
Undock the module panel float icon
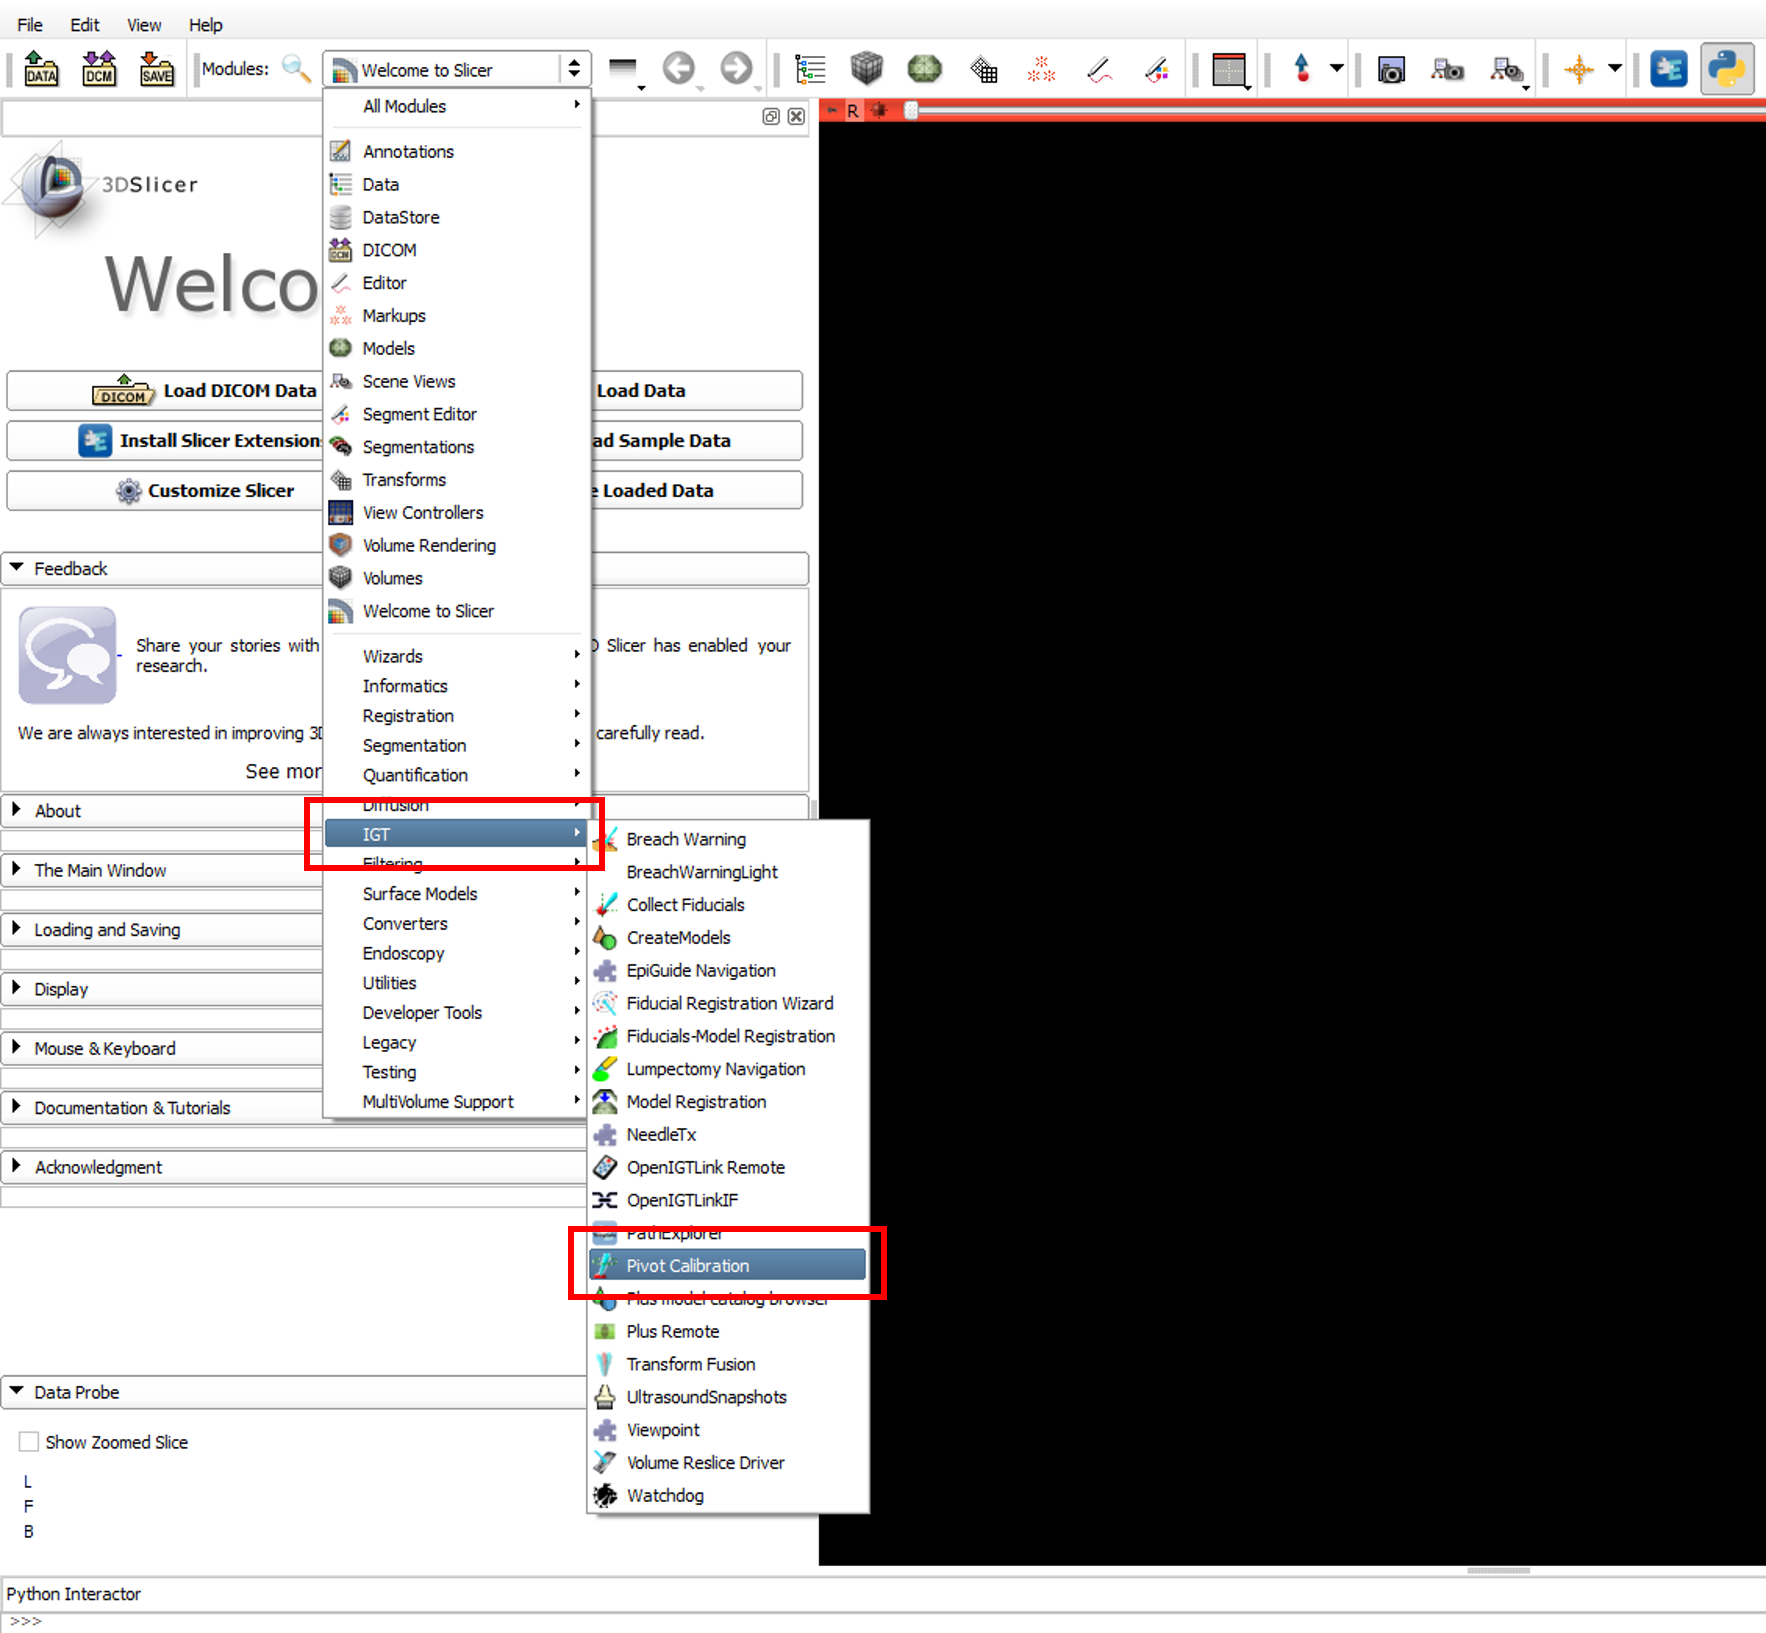pyautogui.click(x=771, y=116)
